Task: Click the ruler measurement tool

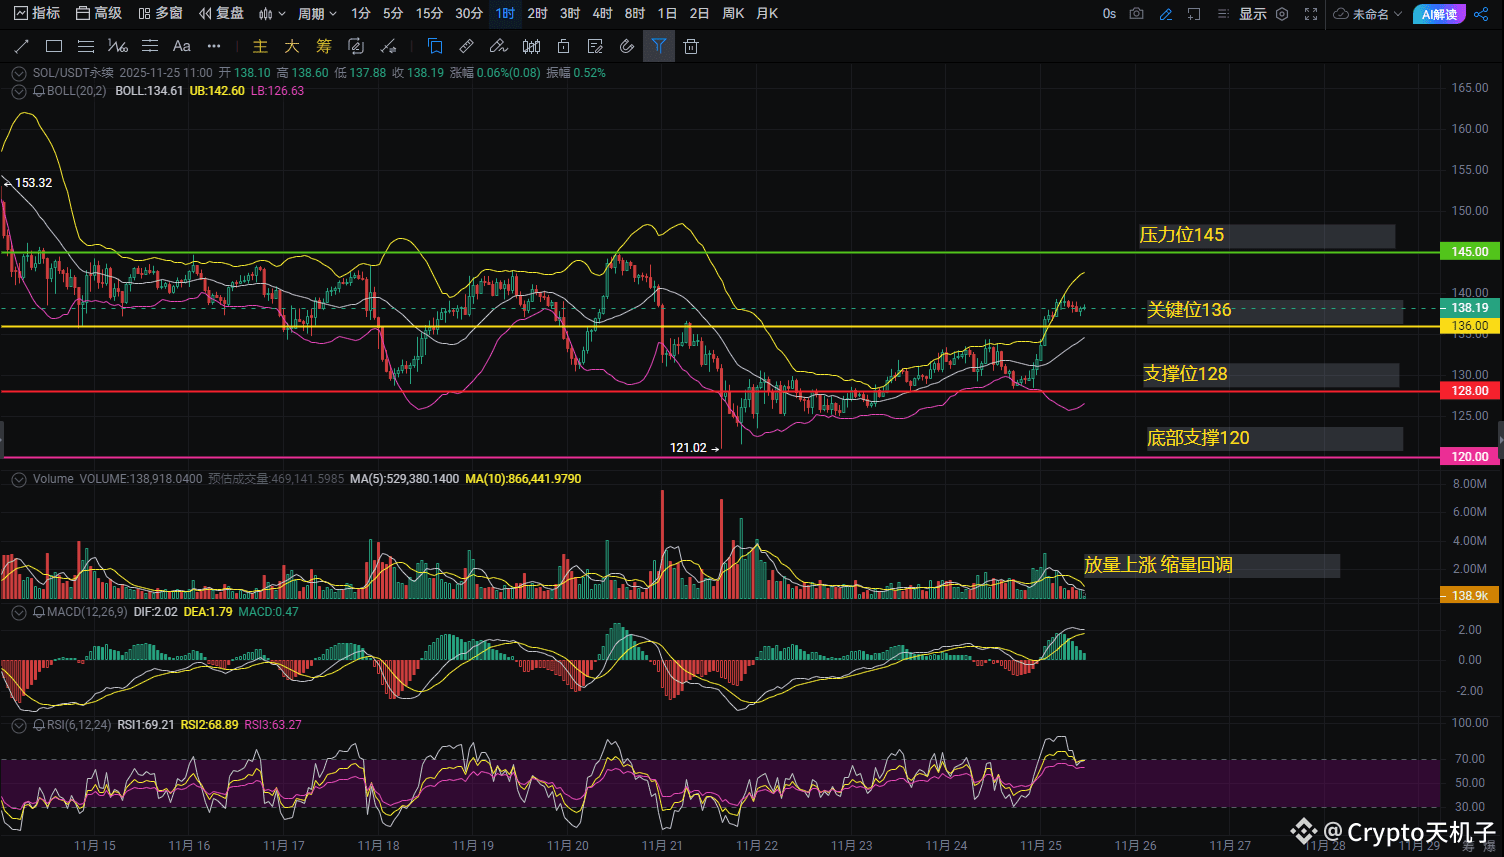Action: (x=466, y=46)
